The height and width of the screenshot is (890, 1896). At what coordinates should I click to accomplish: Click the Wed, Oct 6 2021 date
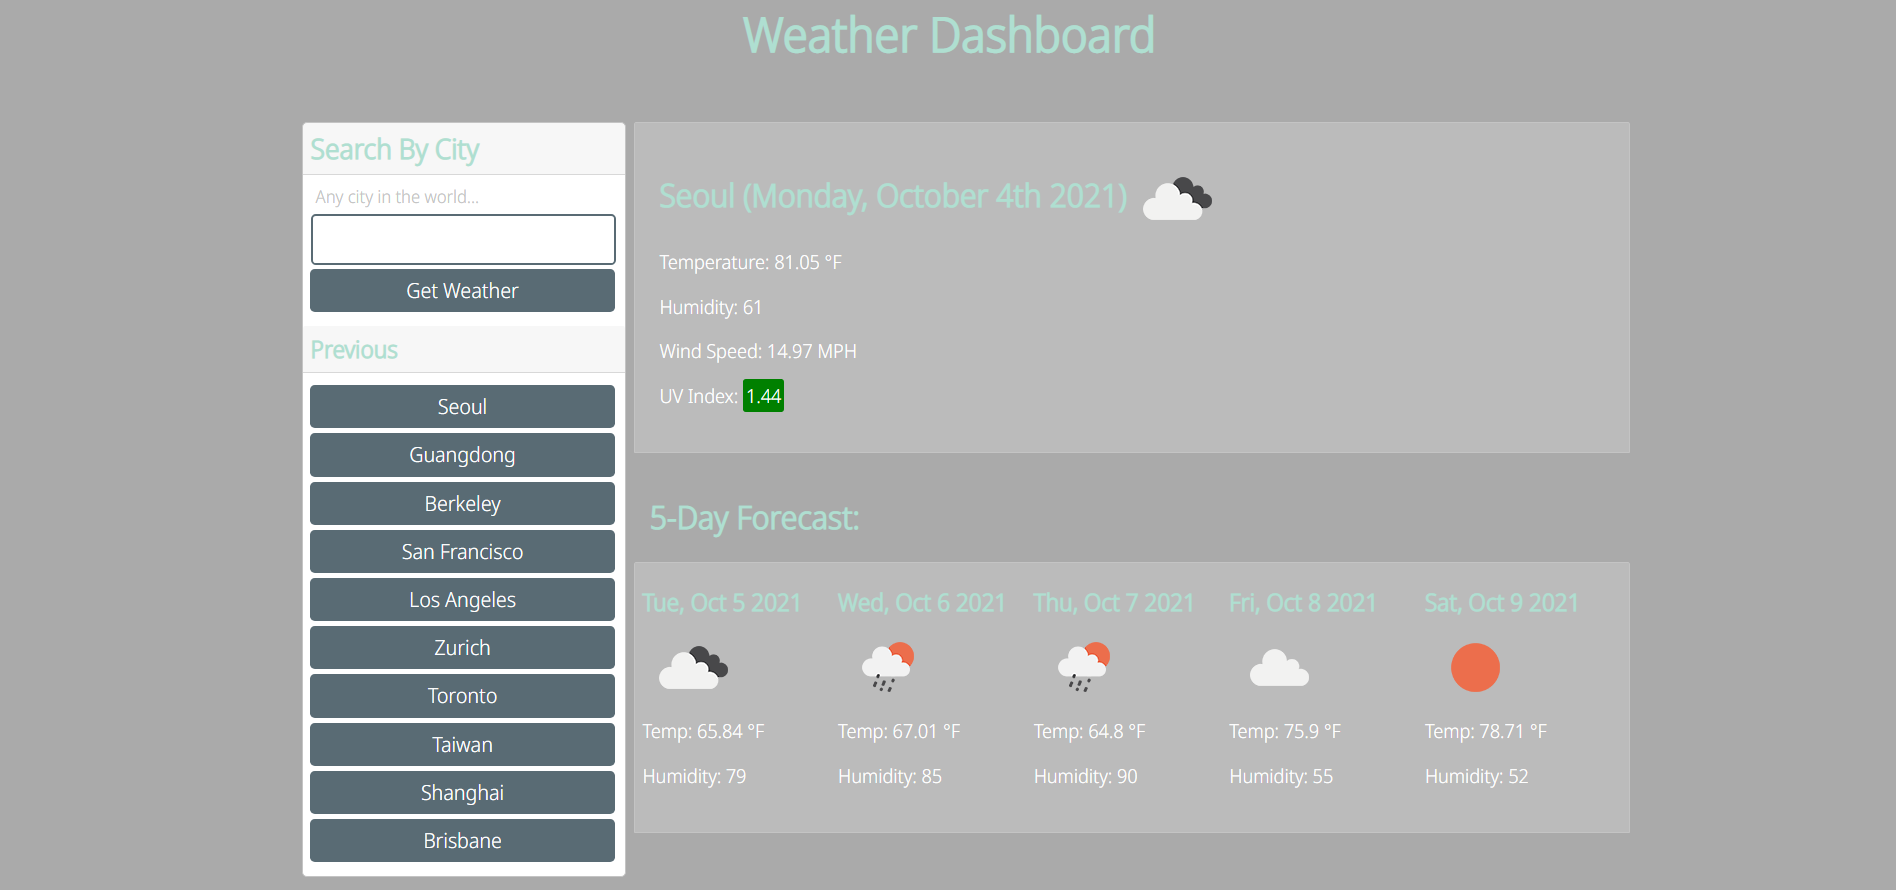tap(922, 603)
